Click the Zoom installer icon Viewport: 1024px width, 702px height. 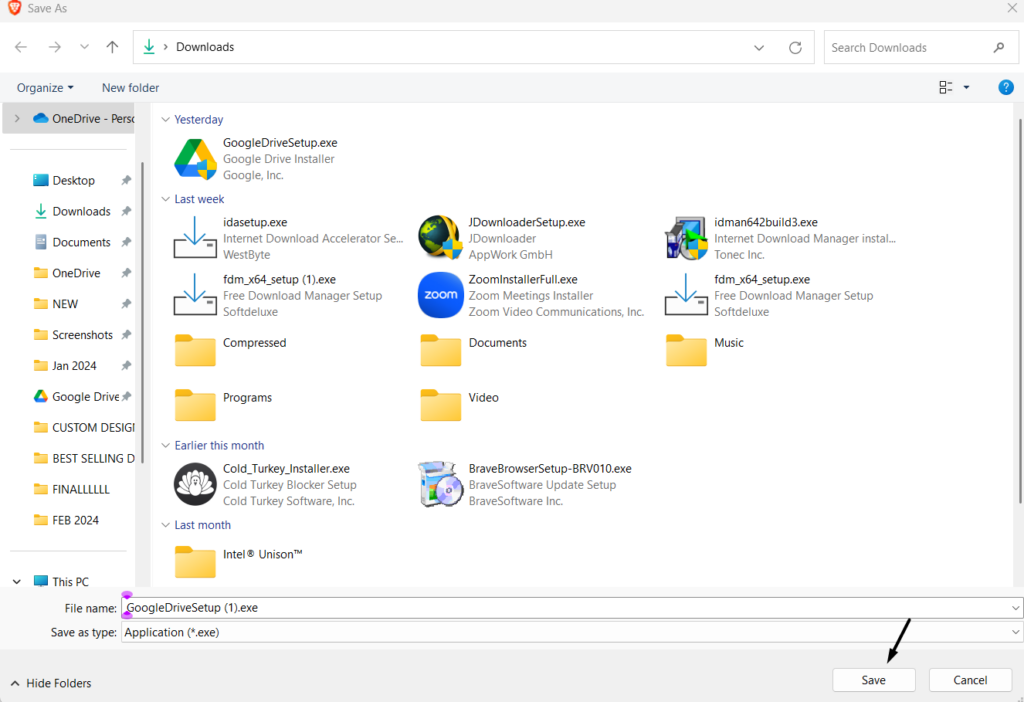(440, 295)
